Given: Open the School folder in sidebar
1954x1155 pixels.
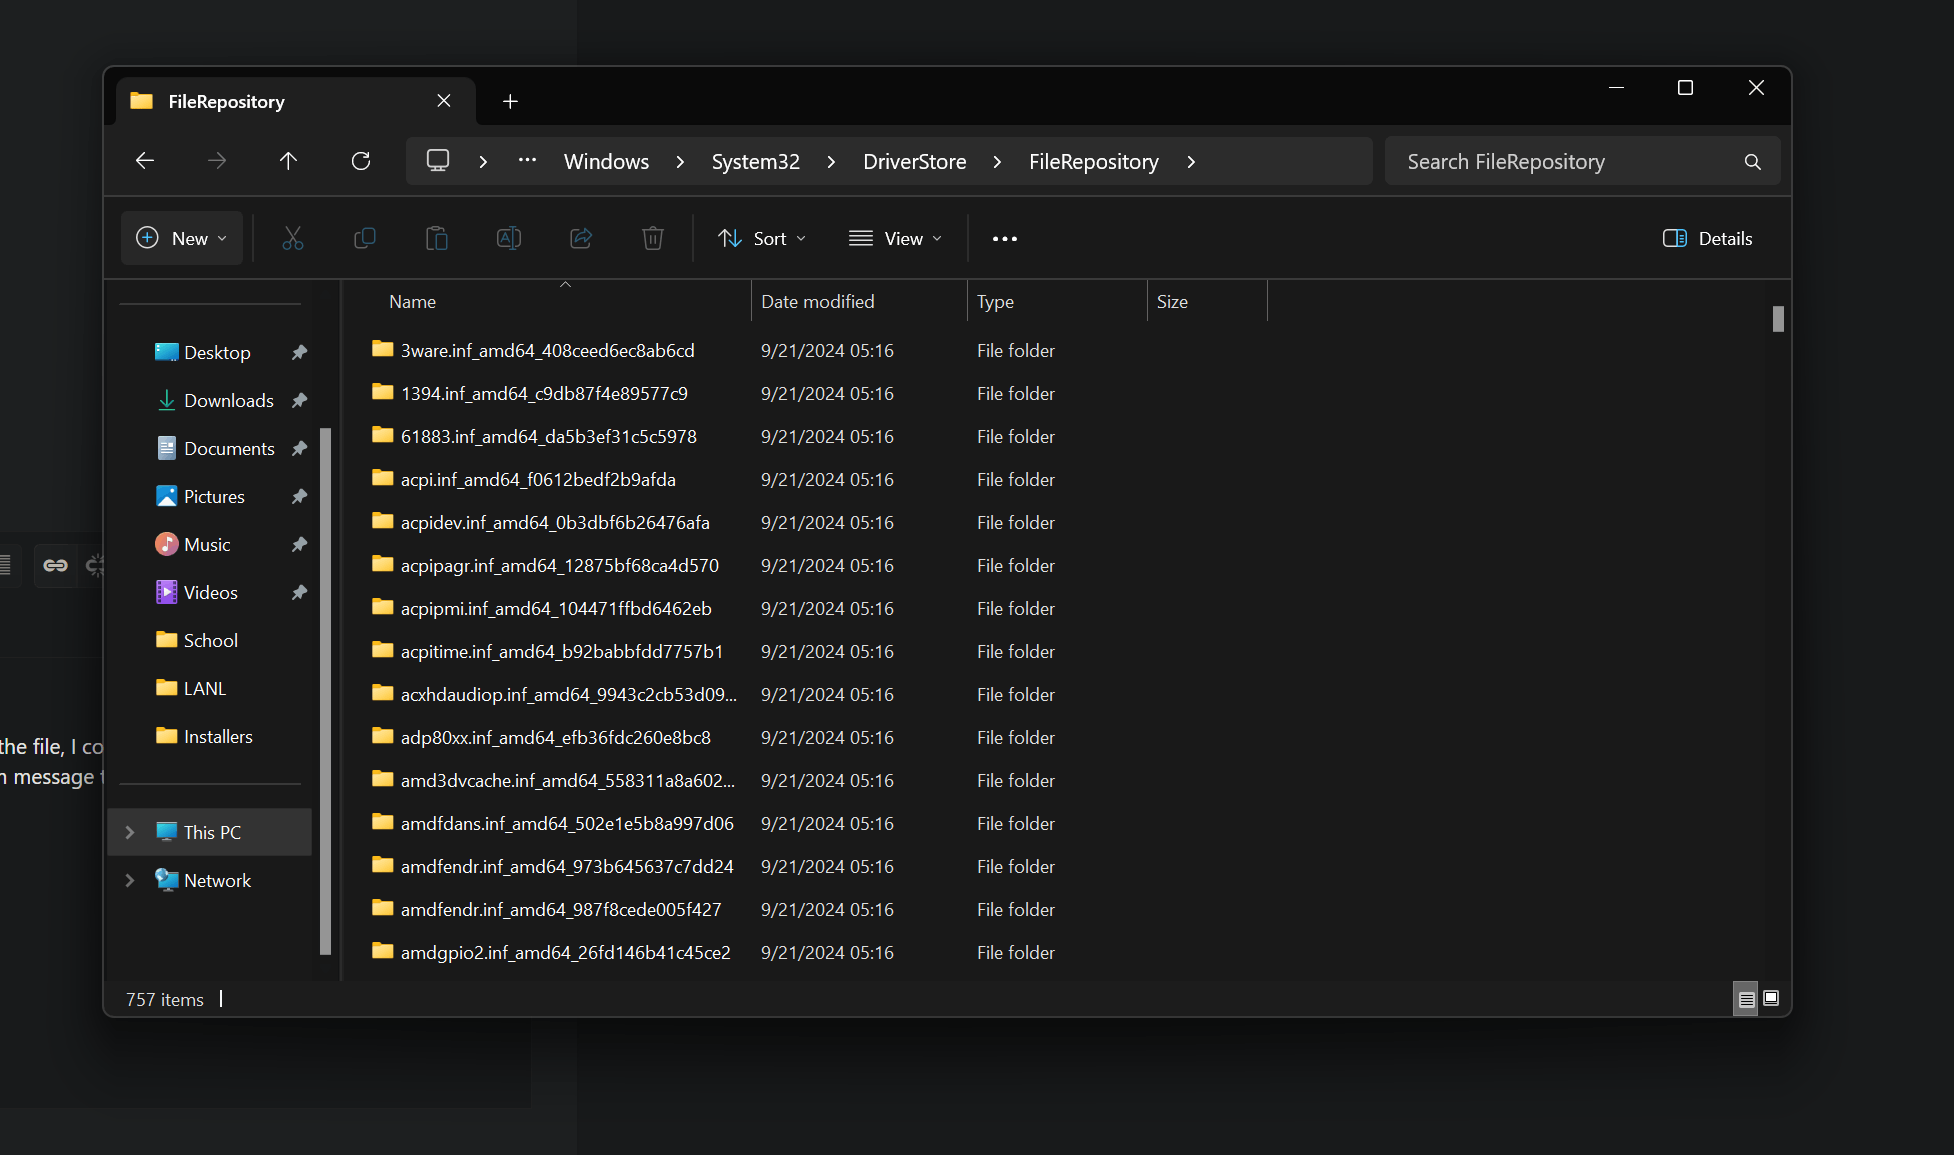Looking at the screenshot, I should (211, 641).
